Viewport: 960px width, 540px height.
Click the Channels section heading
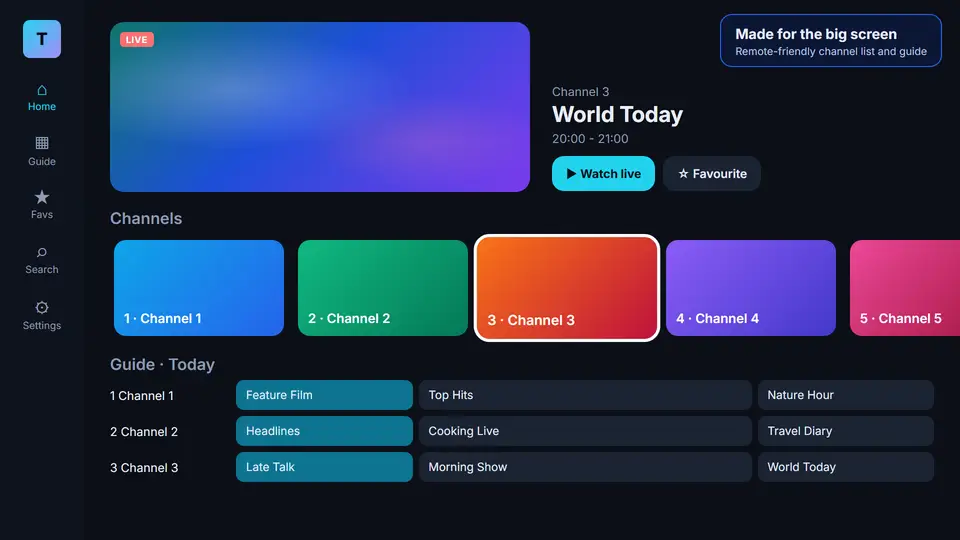[x=146, y=219]
